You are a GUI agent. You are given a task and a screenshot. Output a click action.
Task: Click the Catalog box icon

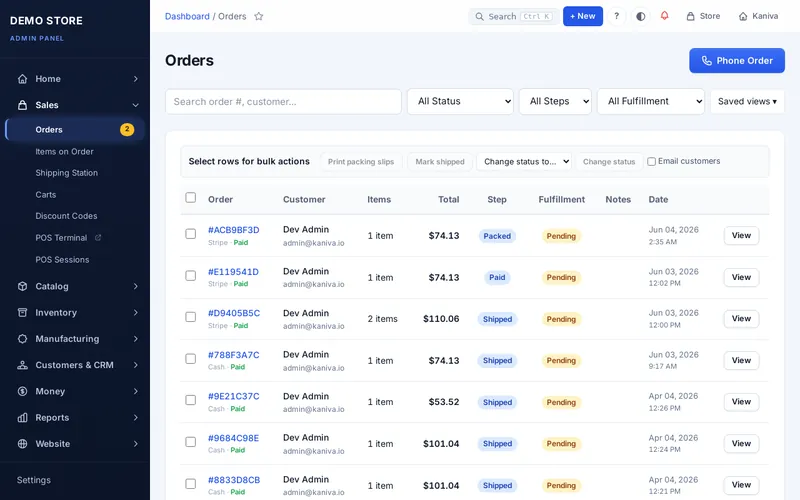(22, 286)
